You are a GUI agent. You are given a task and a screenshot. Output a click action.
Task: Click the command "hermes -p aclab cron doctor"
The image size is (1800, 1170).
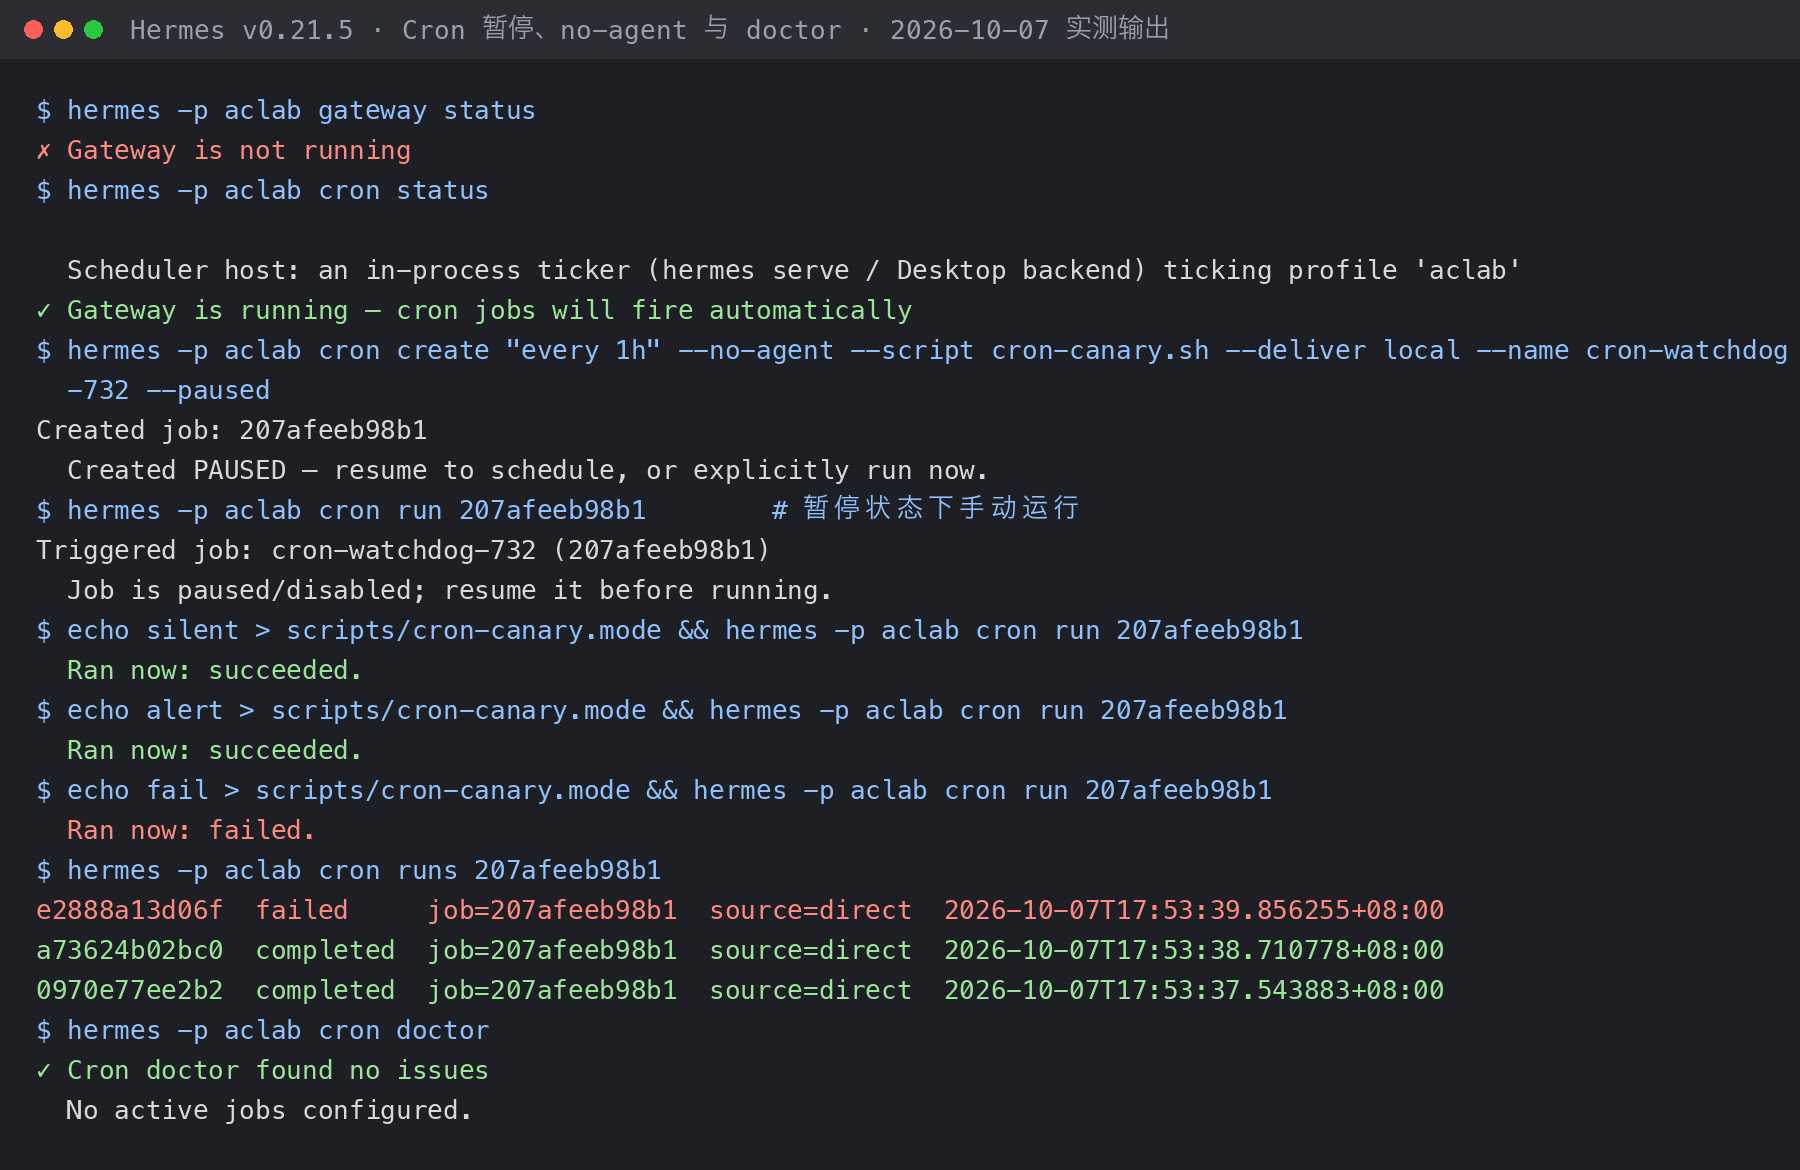click(x=278, y=1030)
